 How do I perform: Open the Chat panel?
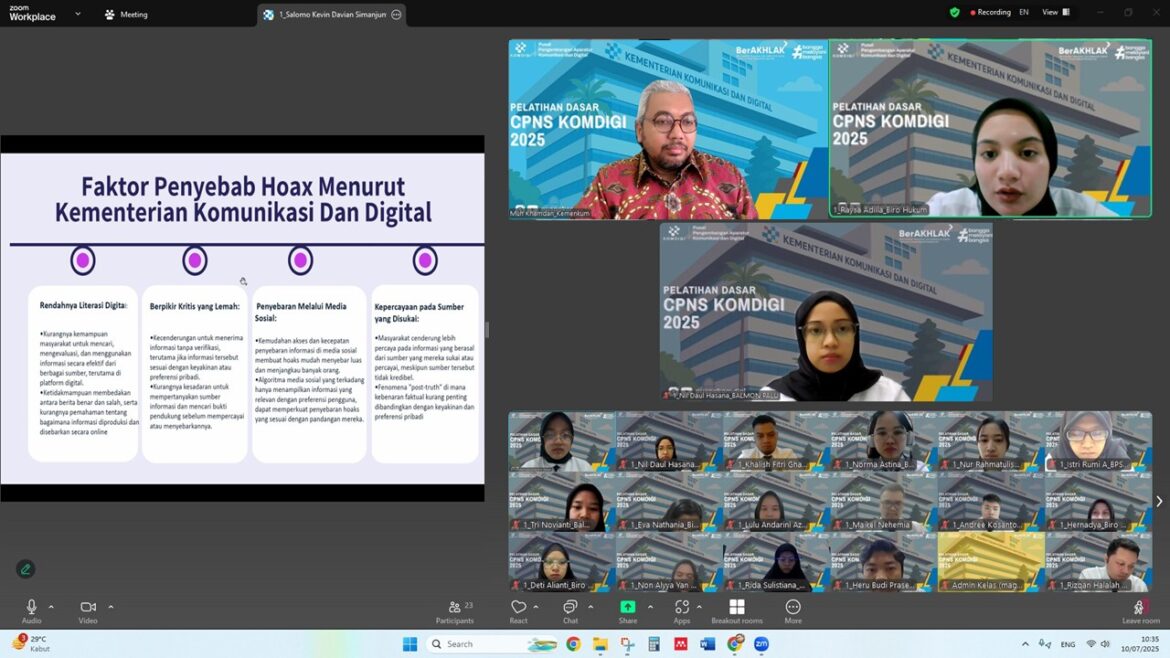click(x=570, y=612)
